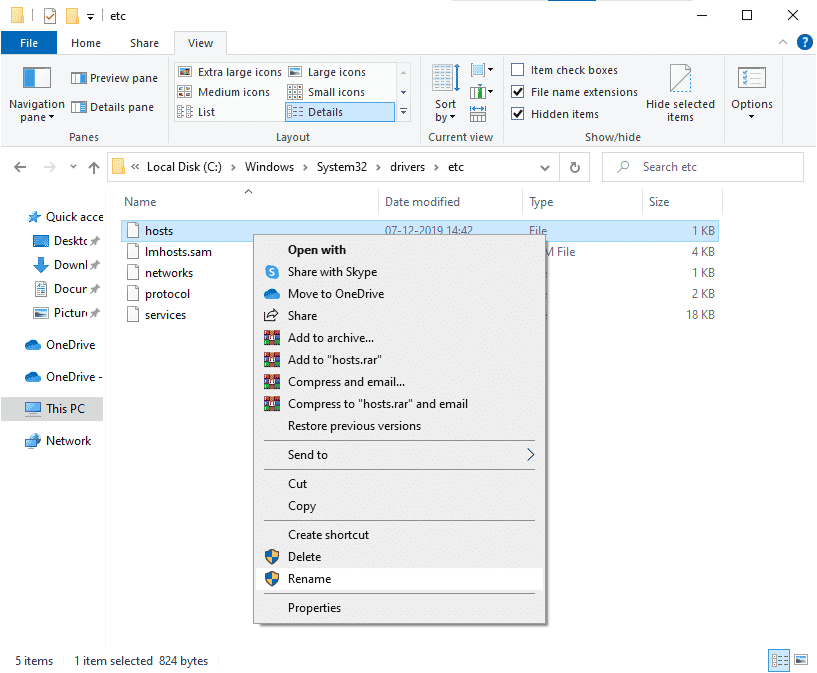Image resolution: width=817 pixels, height=673 pixels.
Task: Collapse the ribbon with the chevron
Action: coord(783,42)
